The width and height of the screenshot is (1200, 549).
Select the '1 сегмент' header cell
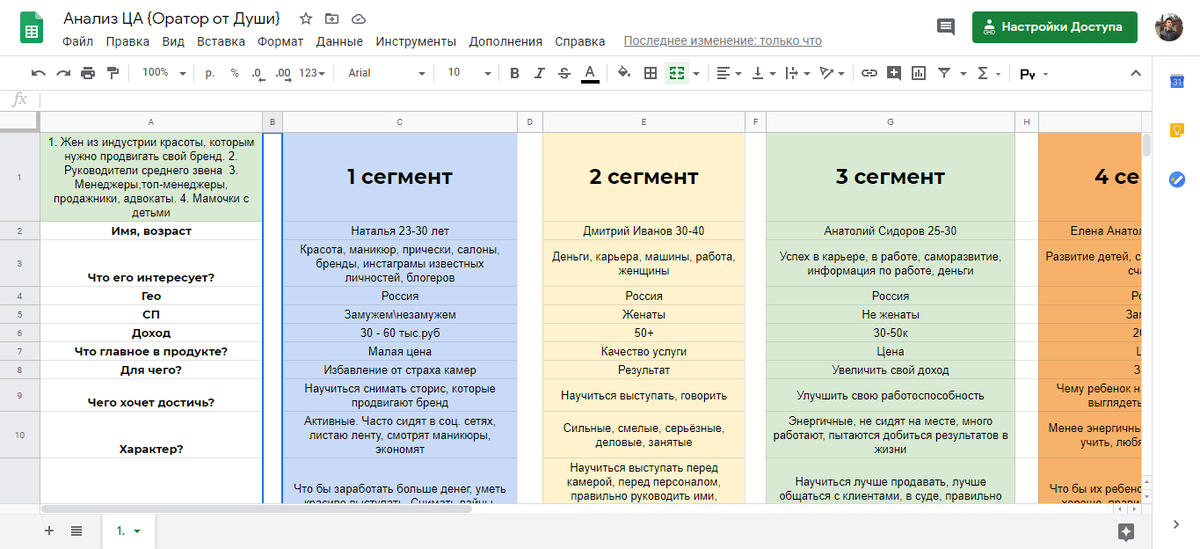coord(400,177)
